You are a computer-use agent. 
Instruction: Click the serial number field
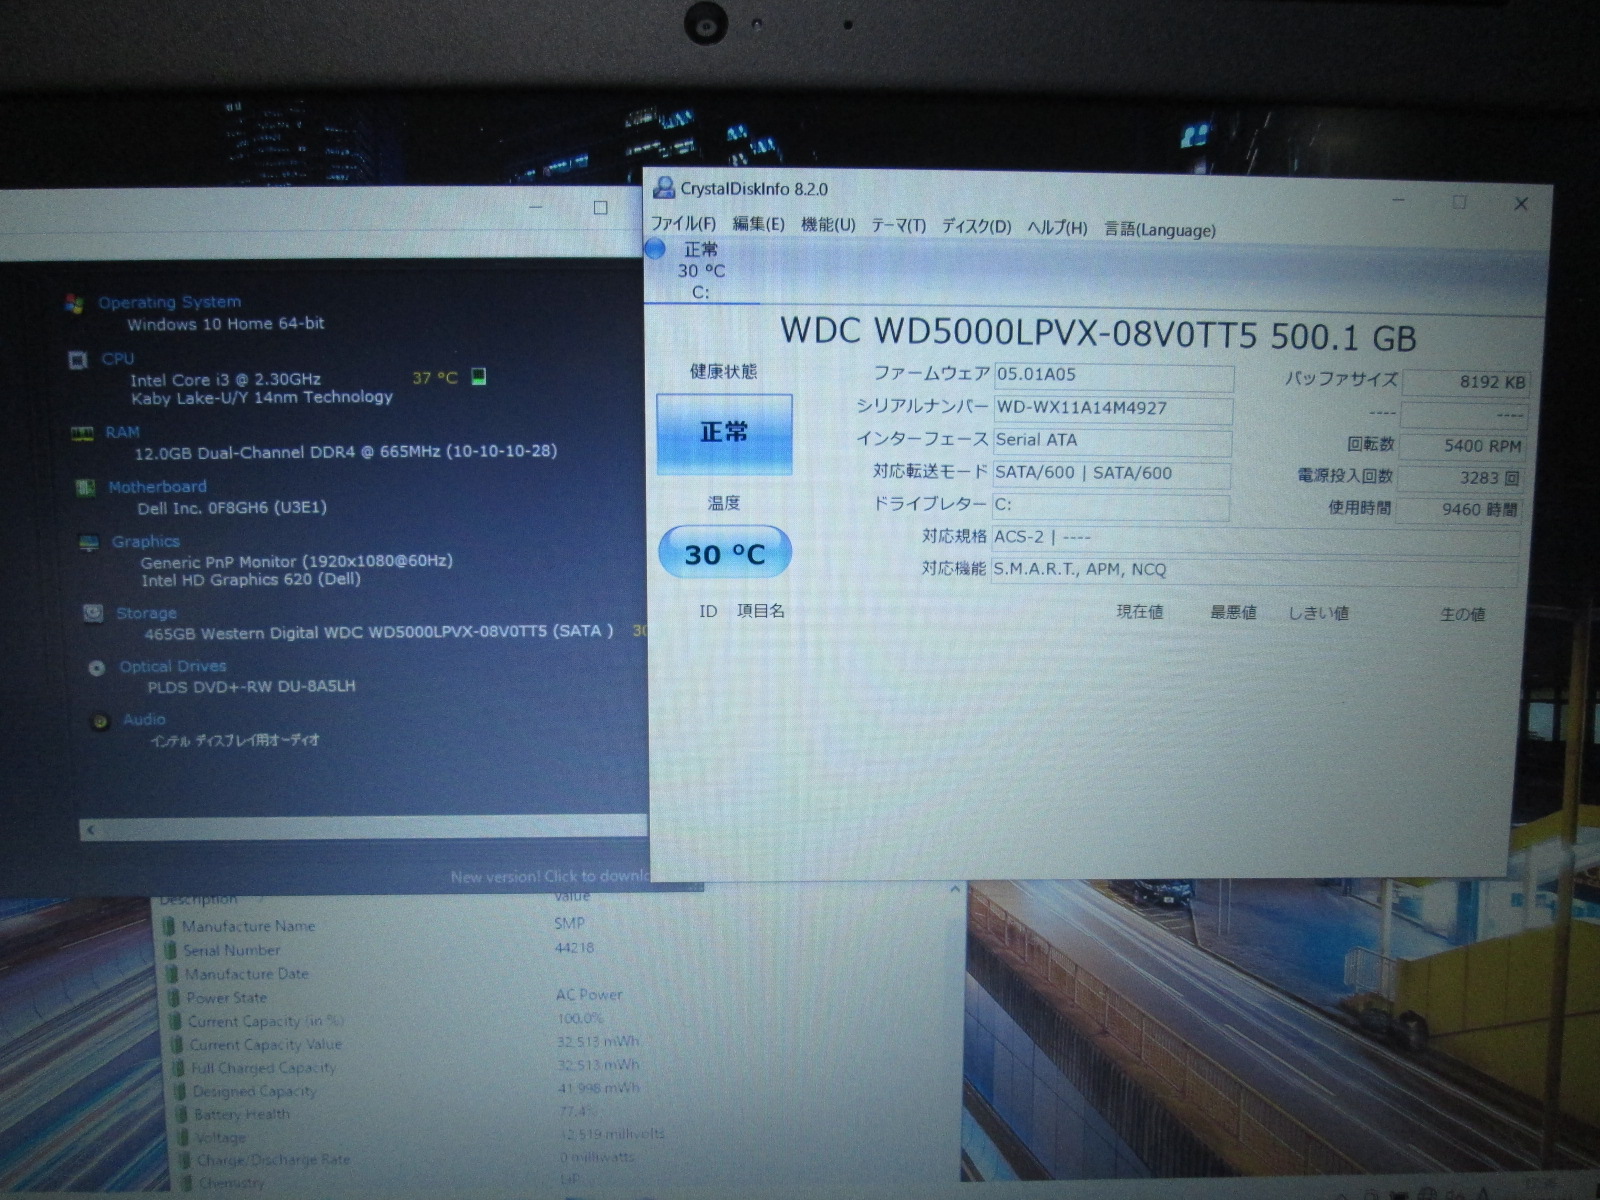point(1112,408)
